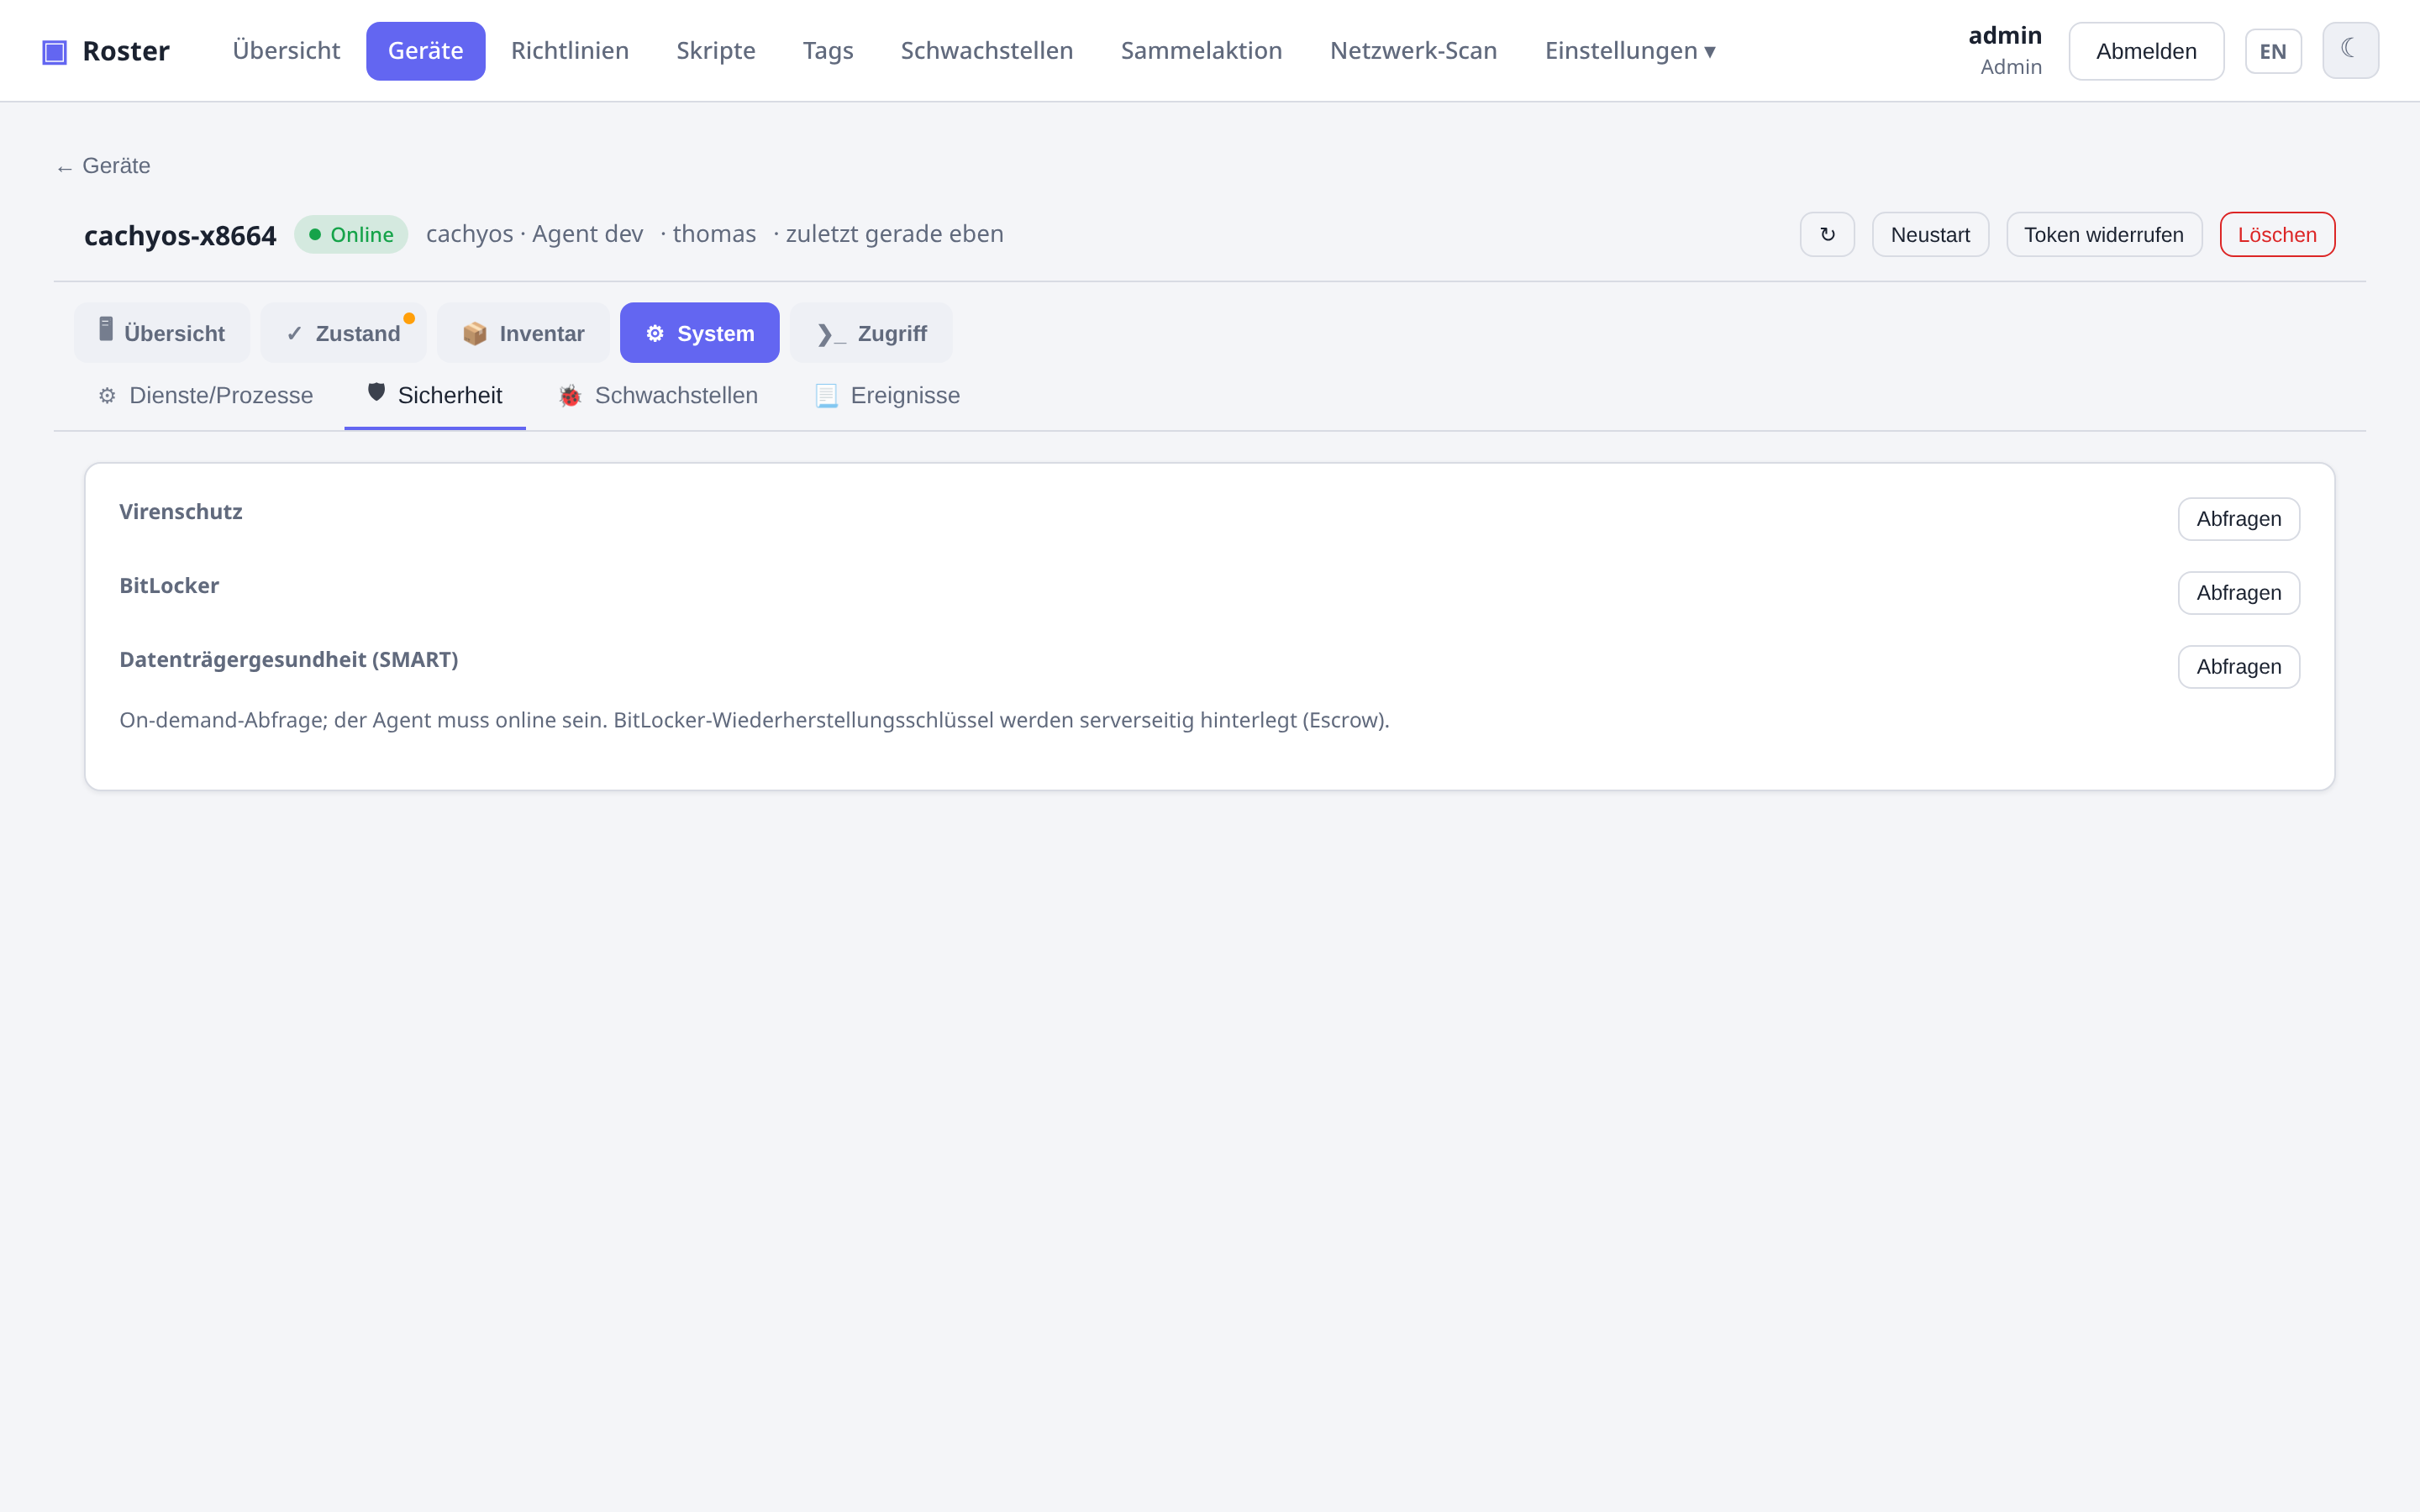Click the device name cachyos-x8664

pyautogui.click(x=180, y=236)
